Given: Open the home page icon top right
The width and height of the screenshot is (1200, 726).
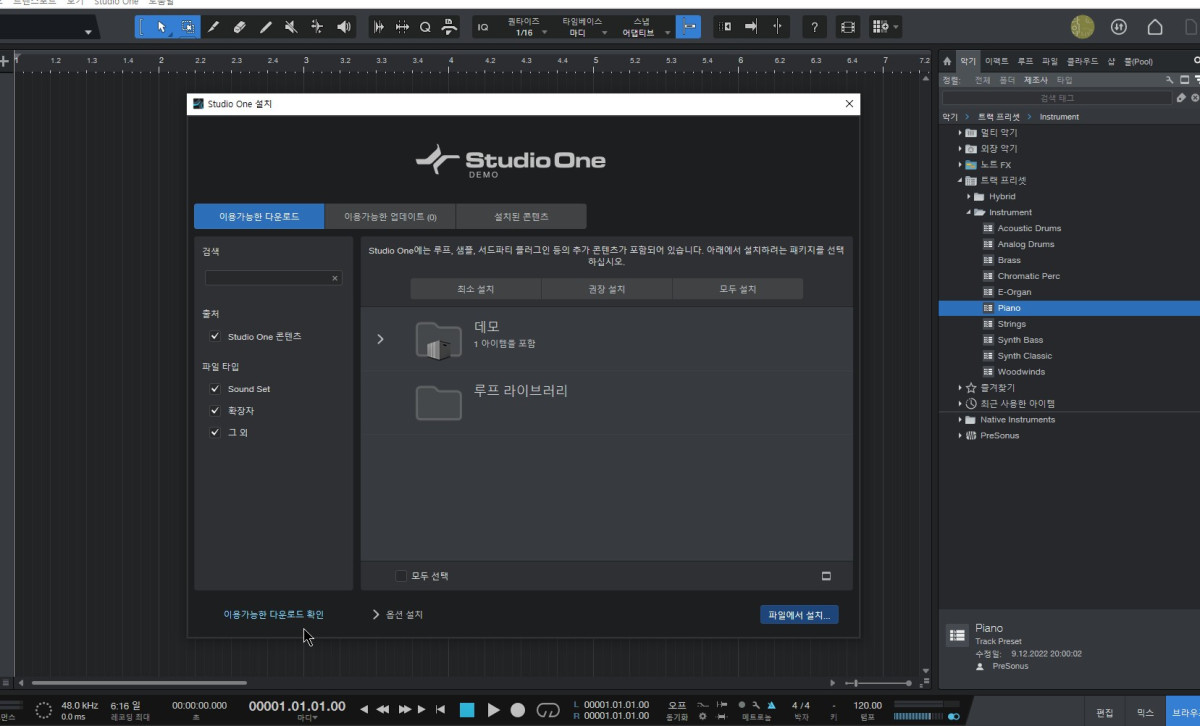Looking at the screenshot, I should [x=1155, y=27].
